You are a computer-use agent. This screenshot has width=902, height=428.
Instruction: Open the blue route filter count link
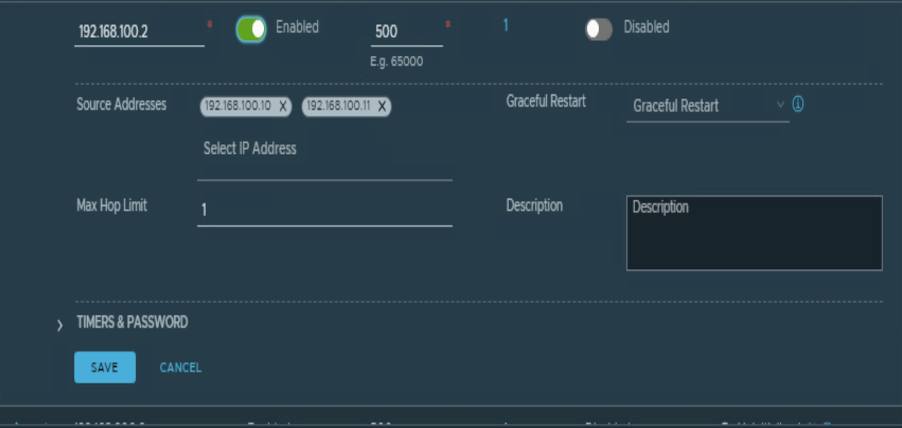(x=506, y=26)
